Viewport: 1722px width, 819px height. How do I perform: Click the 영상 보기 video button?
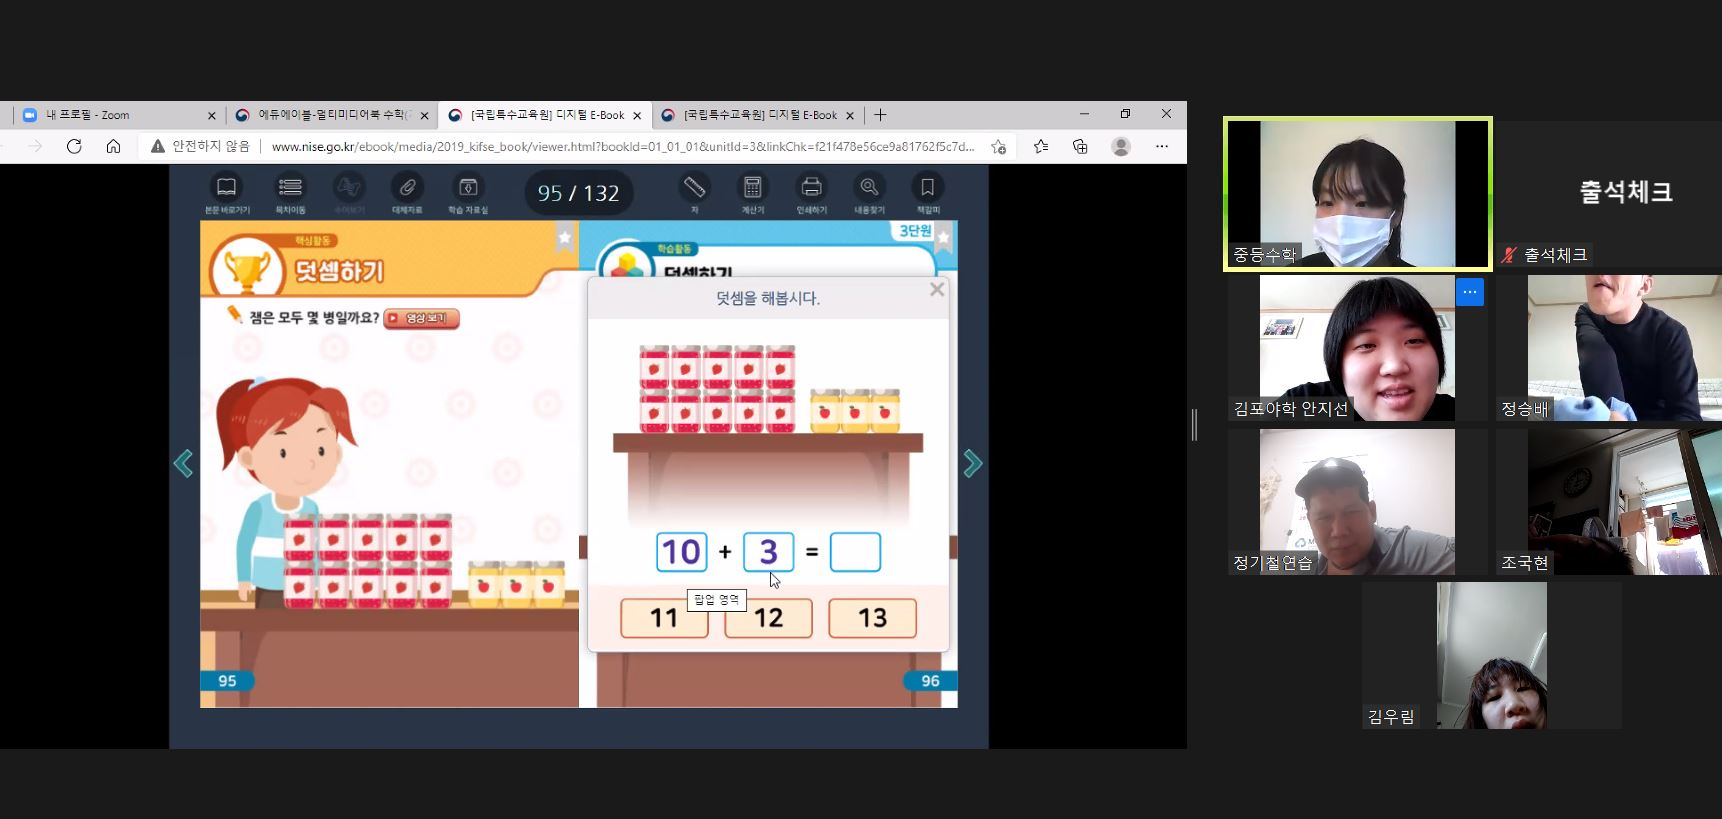pyautogui.click(x=421, y=318)
